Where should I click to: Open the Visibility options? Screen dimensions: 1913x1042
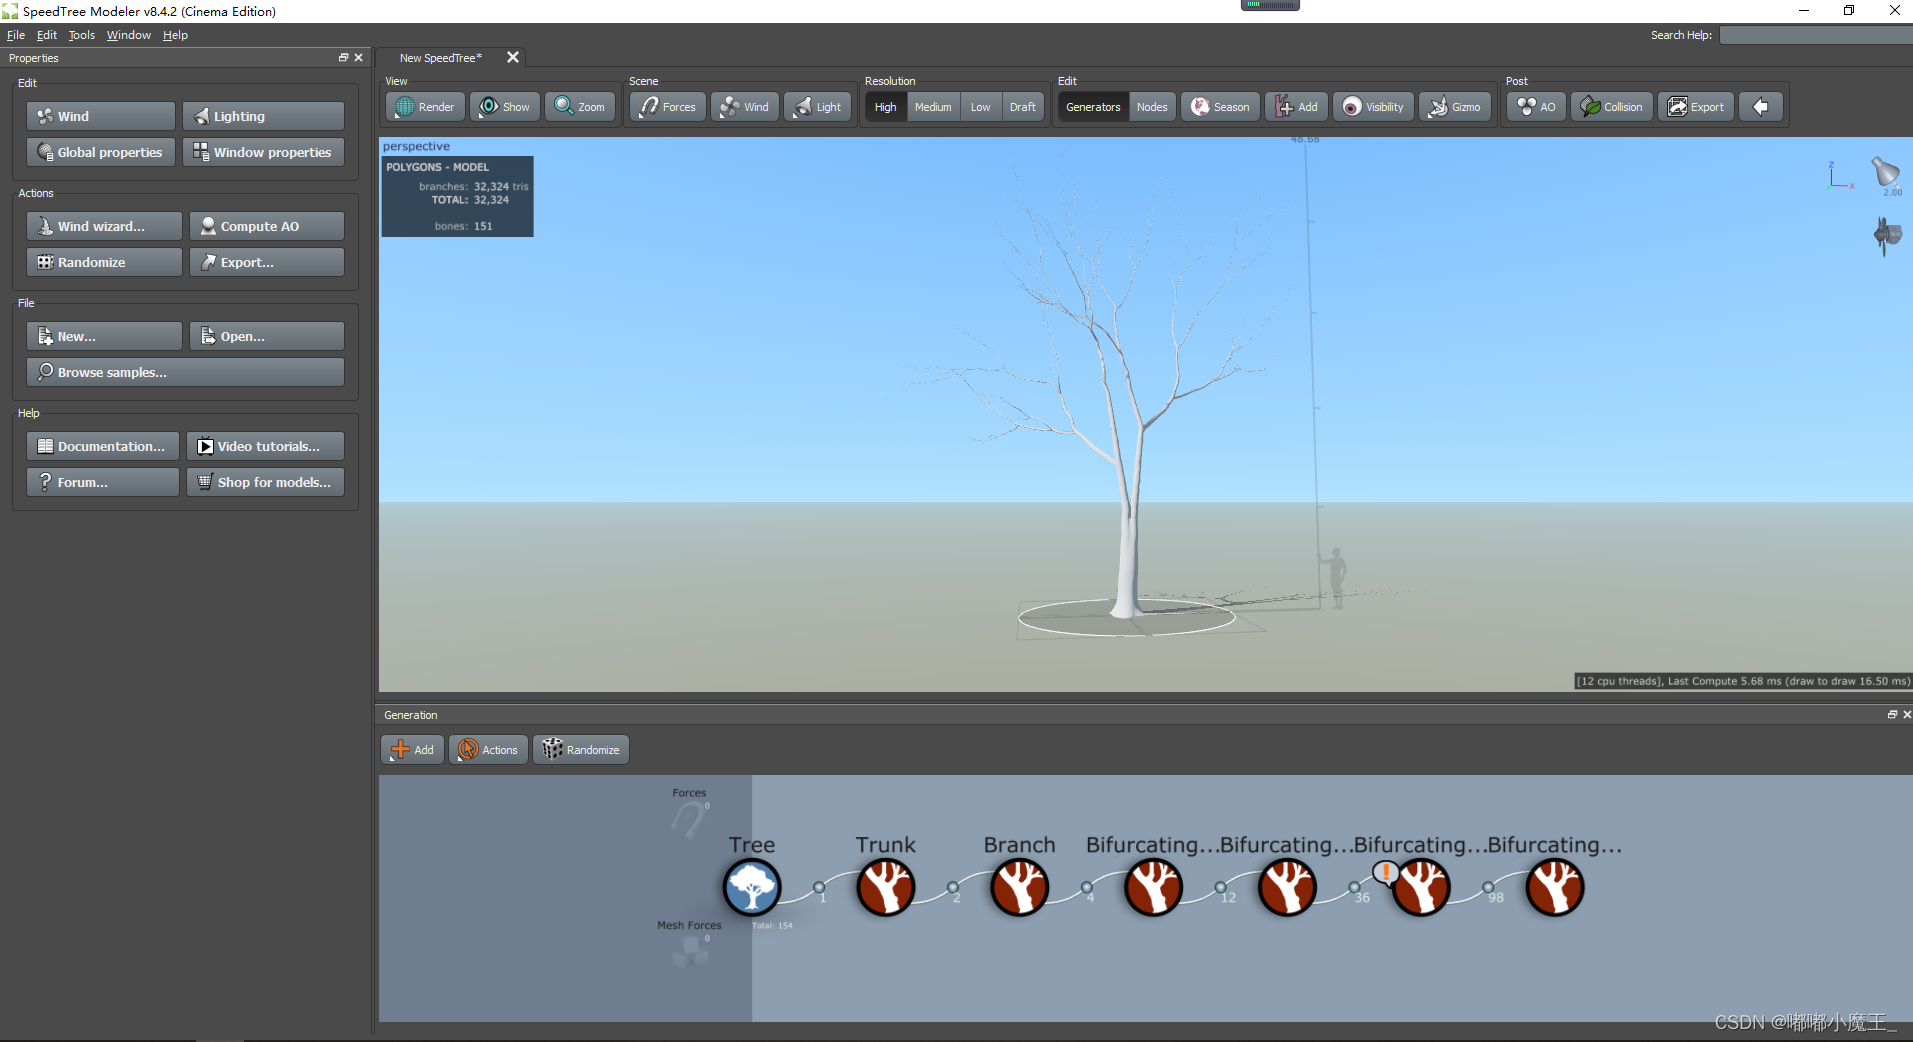coord(1374,107)
